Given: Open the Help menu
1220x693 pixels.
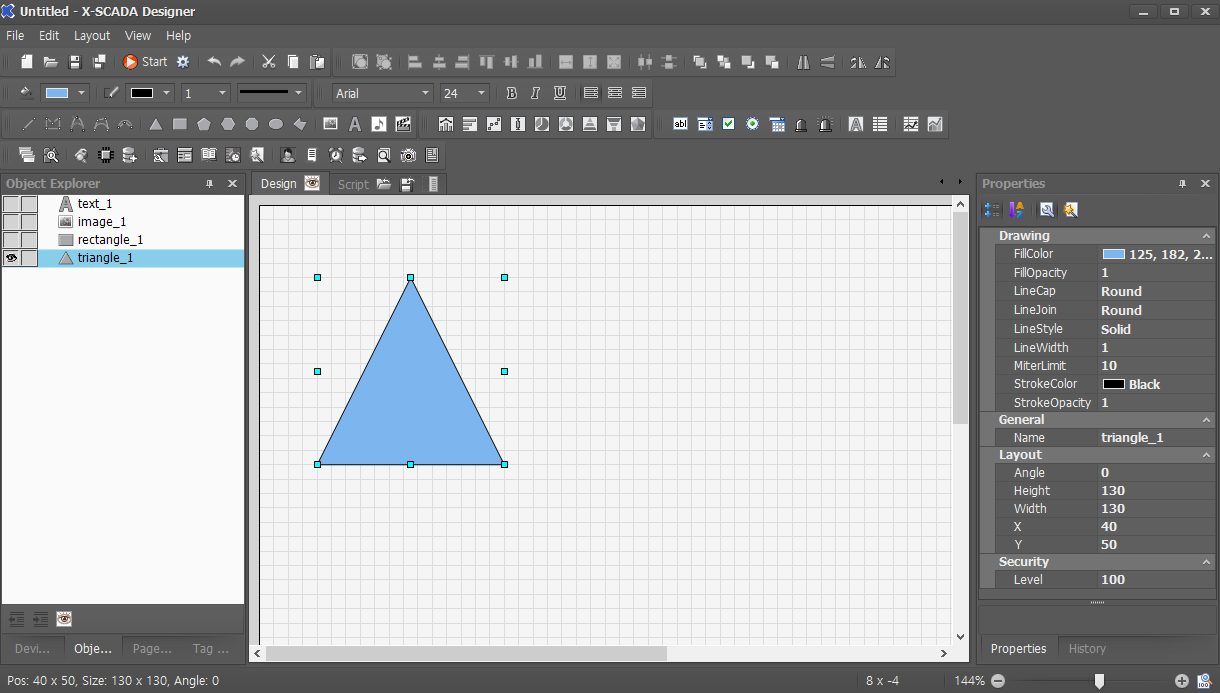Looking at the screenshot, I should coord(178,35).
